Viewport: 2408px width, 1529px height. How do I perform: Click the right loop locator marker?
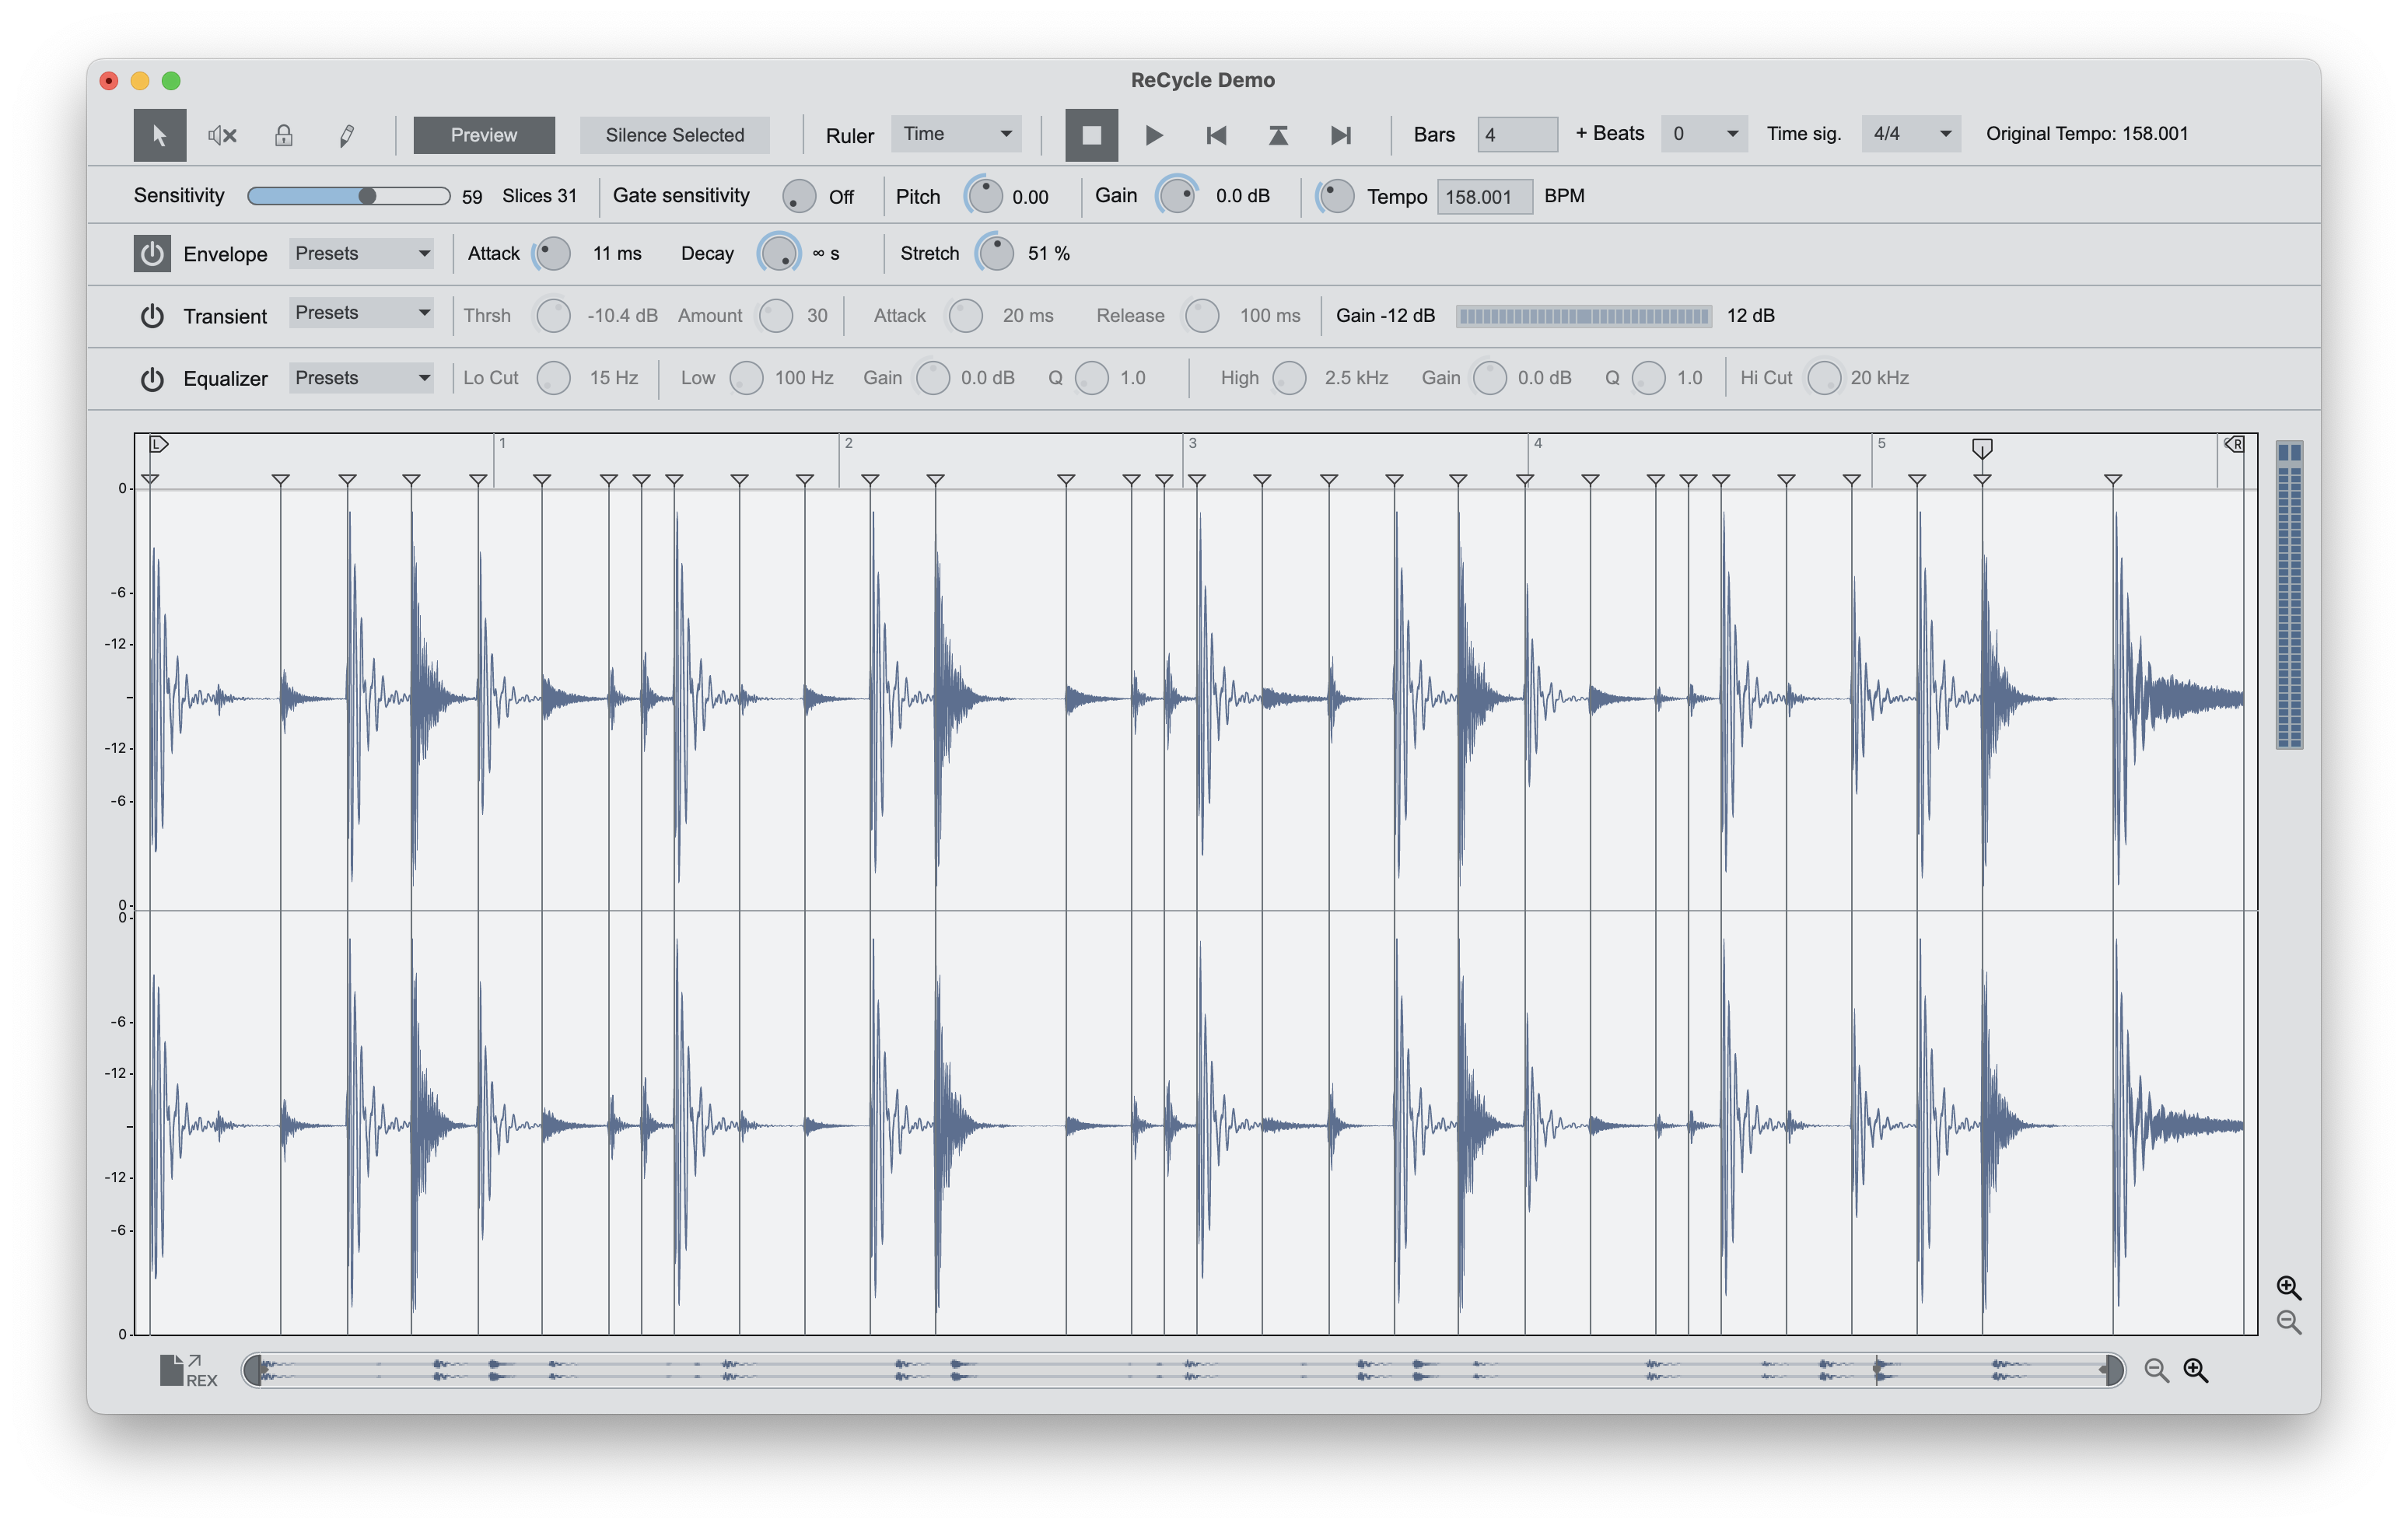point(2234,444)
